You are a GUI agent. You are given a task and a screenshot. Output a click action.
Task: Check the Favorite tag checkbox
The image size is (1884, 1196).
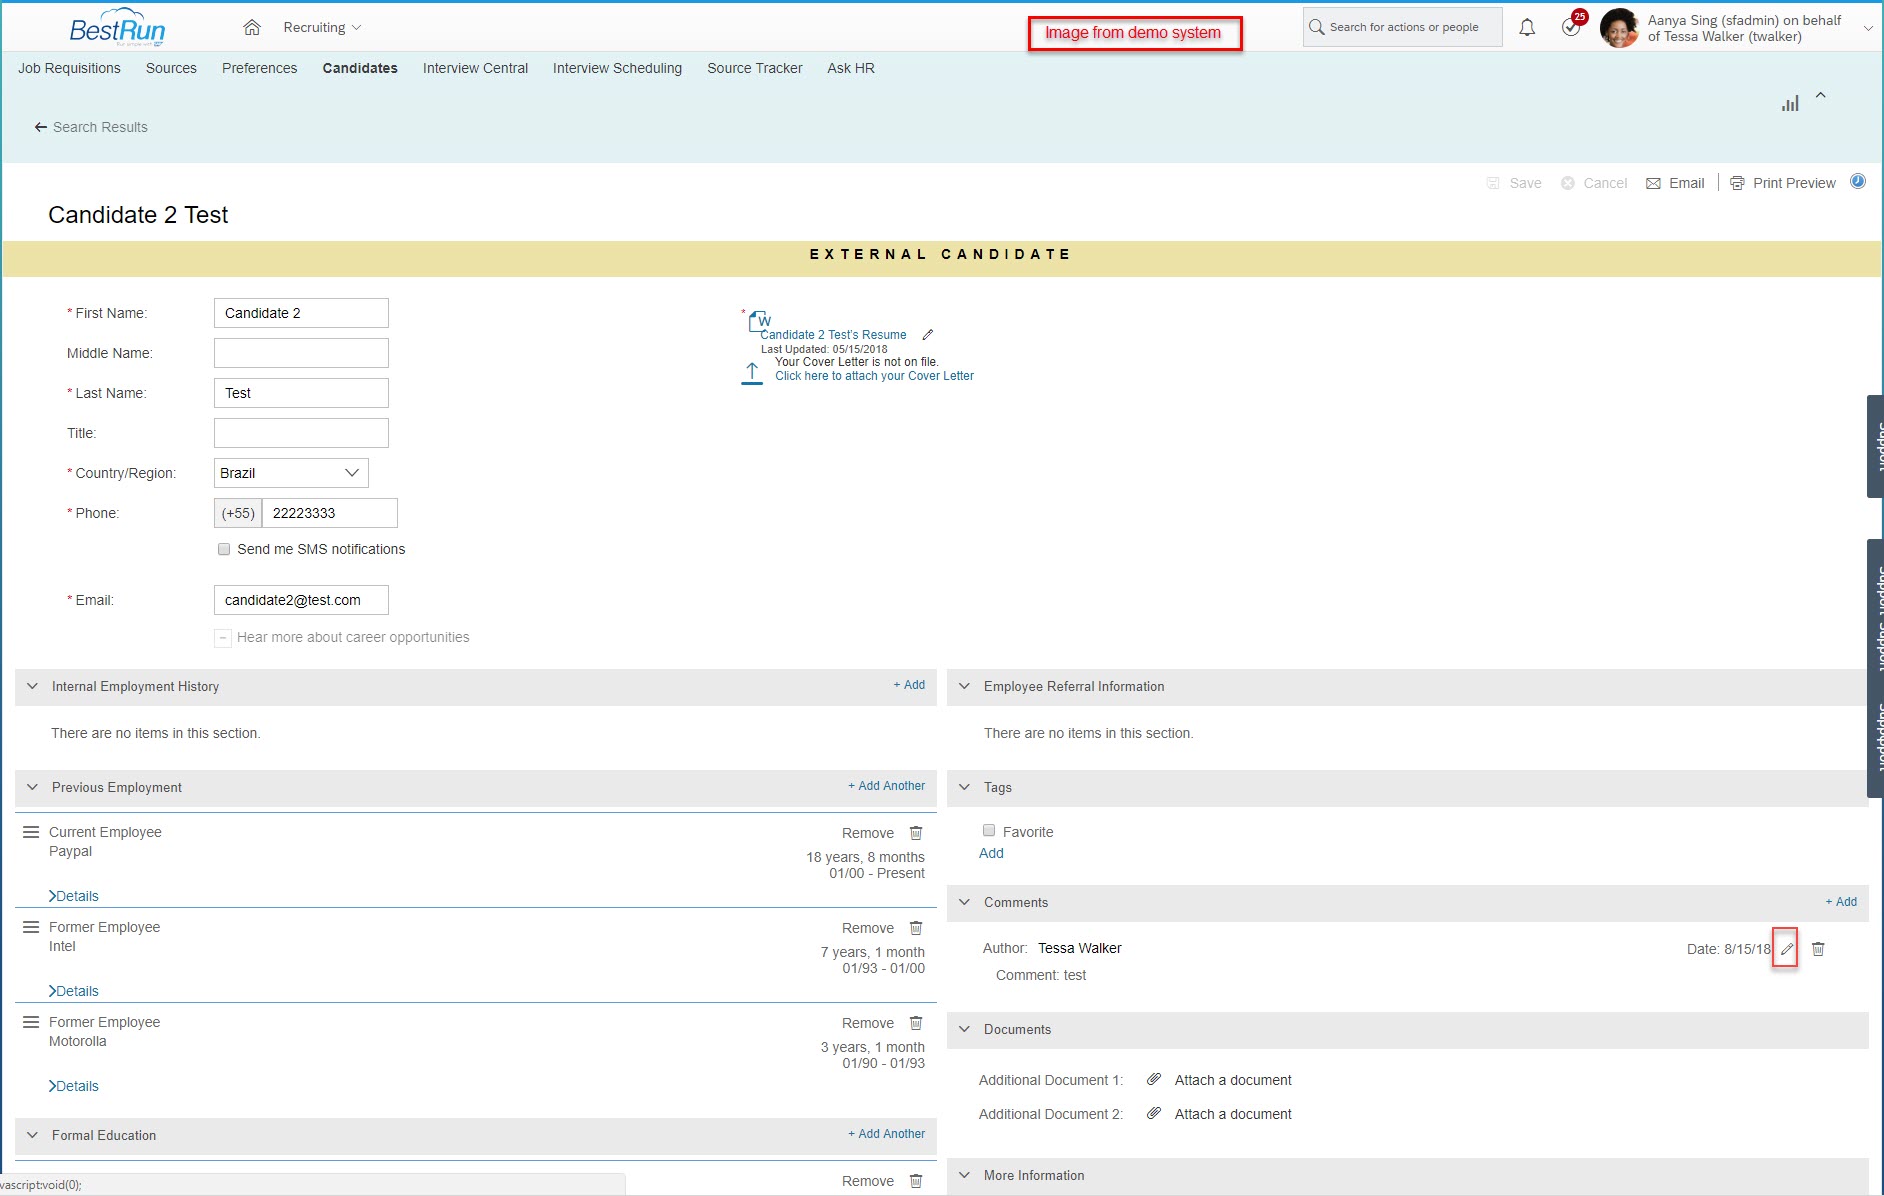pos(989,830)
